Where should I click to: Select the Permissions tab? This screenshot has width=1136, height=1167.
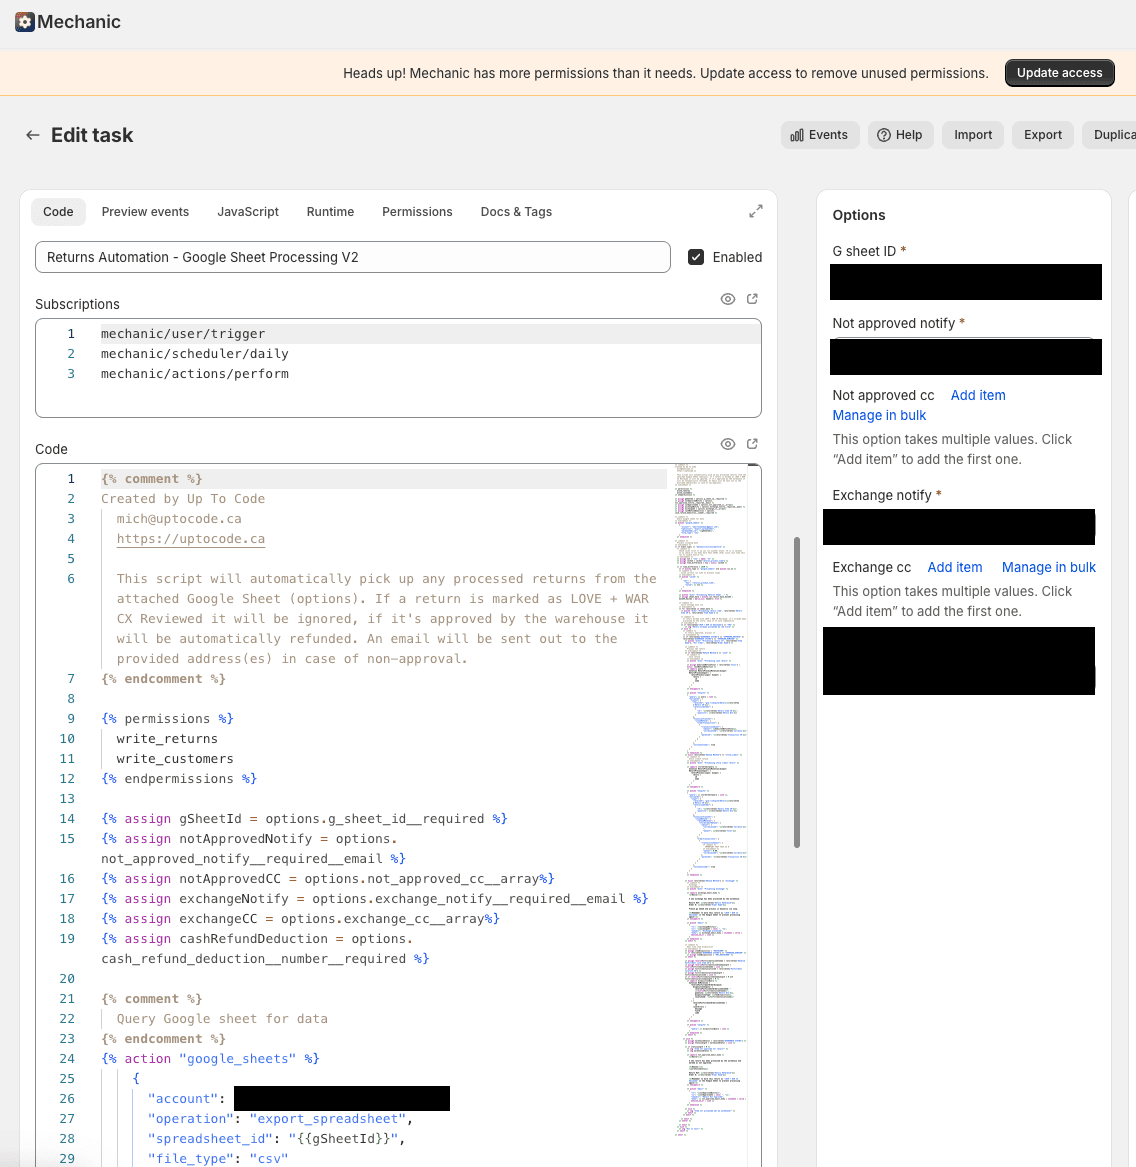[x=417, y=212]
